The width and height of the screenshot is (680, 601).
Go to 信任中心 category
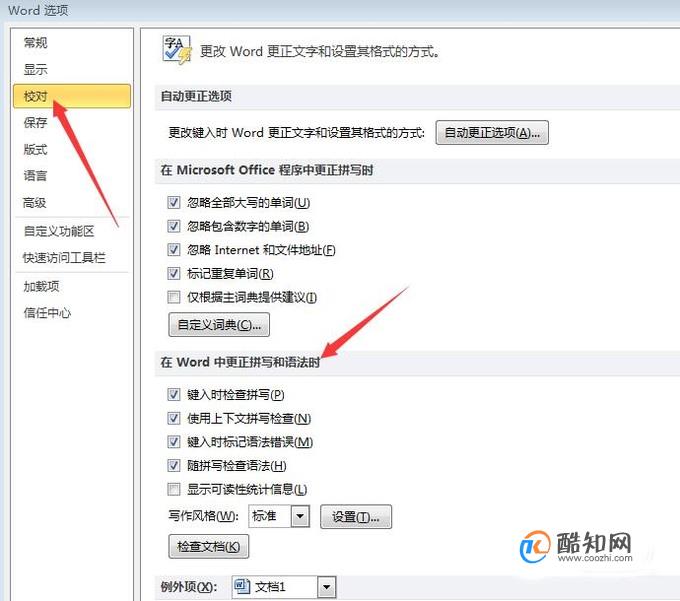coord(47,313)
